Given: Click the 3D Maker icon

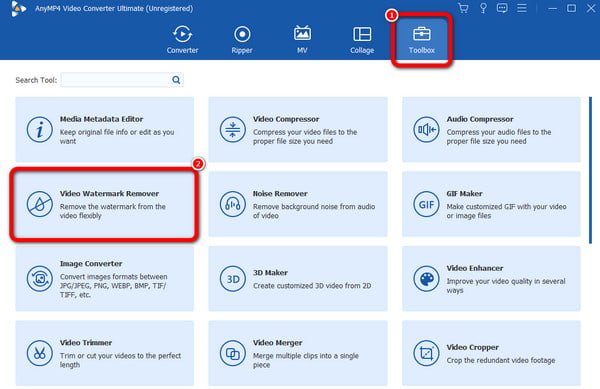Looking at the screenshot, I should (x=233, y=279).
